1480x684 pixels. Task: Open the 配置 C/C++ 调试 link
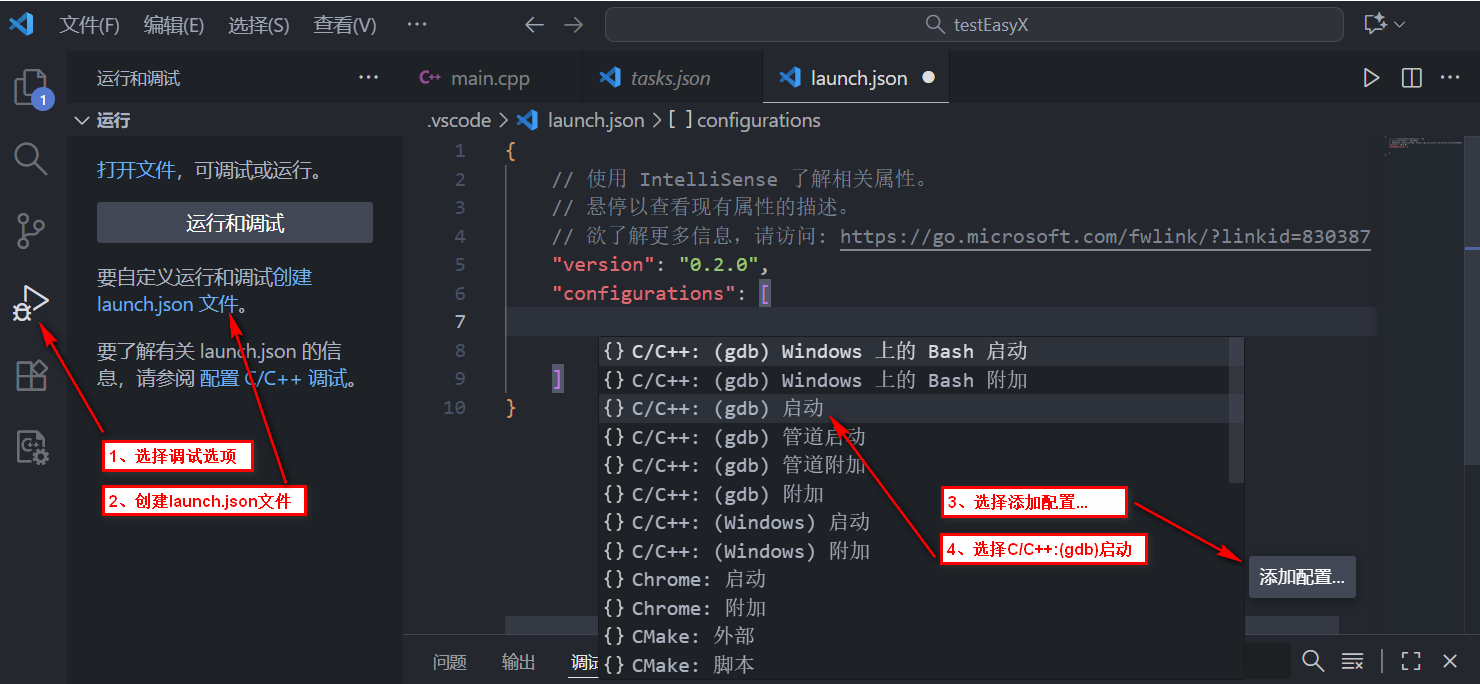tap(273, 378)
